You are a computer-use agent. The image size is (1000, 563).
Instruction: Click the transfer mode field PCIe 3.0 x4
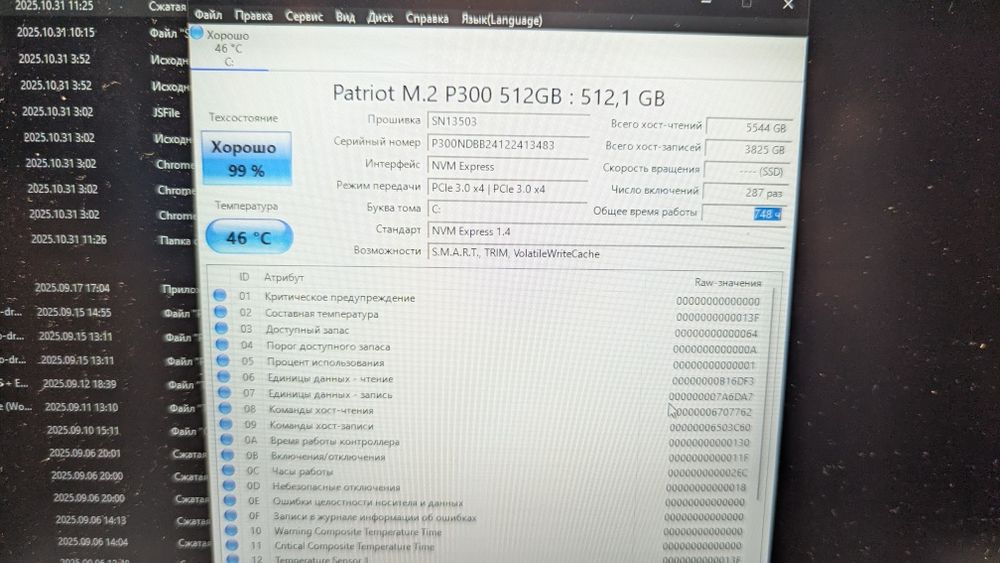[508, 189]
